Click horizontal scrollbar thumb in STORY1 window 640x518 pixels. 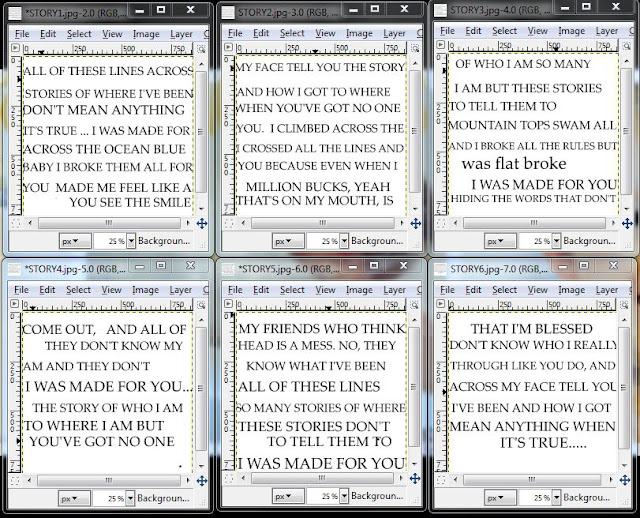coord(109,223)
